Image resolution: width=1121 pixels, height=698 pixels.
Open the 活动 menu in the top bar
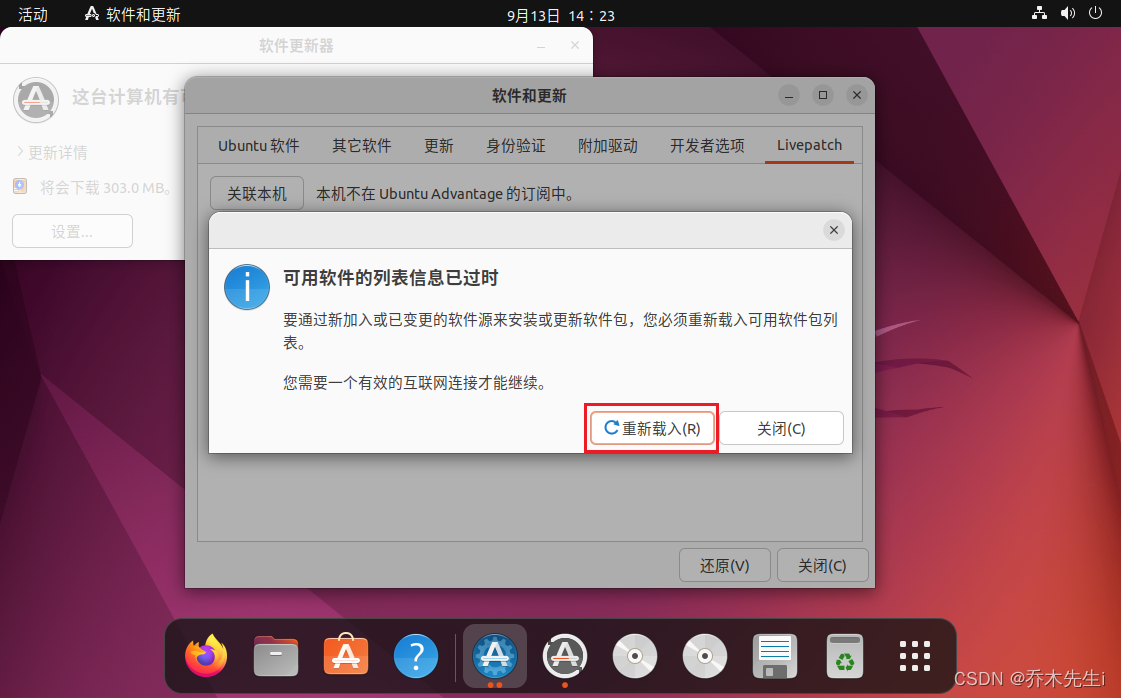(33, 14)
